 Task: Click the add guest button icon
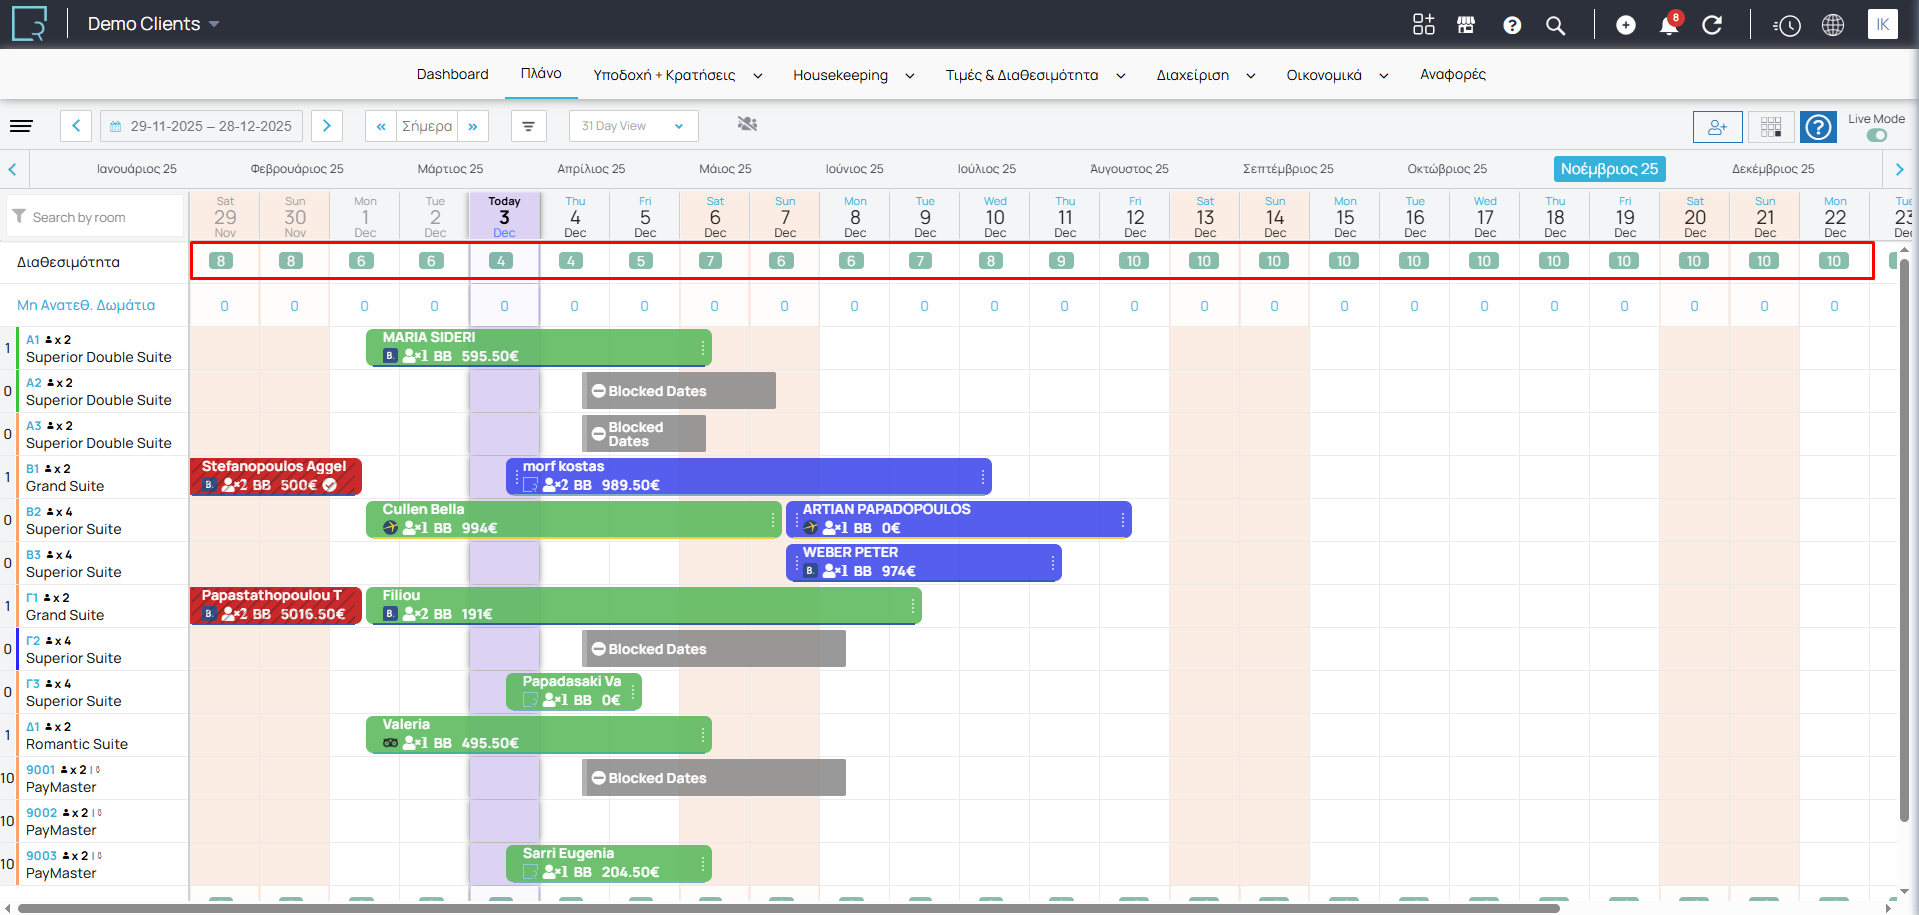[1717, 127]
